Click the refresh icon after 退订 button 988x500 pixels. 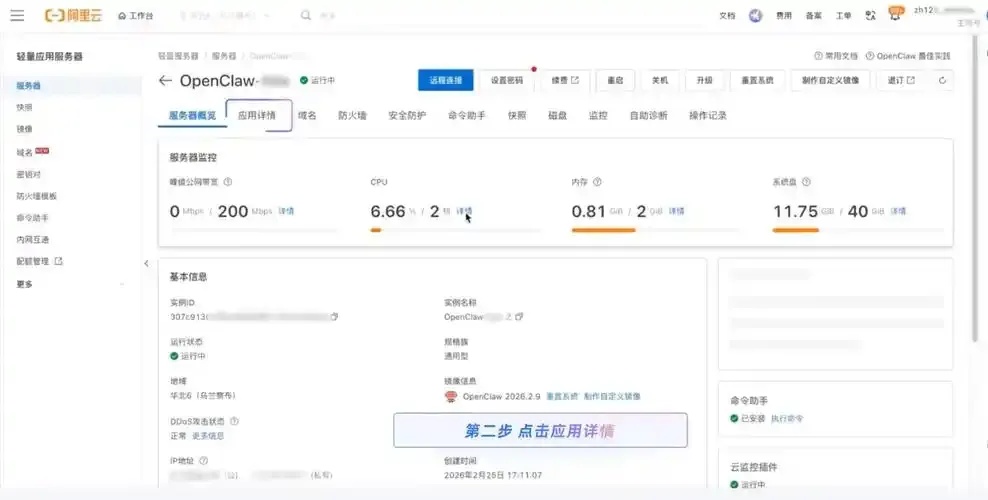[942, 81]
